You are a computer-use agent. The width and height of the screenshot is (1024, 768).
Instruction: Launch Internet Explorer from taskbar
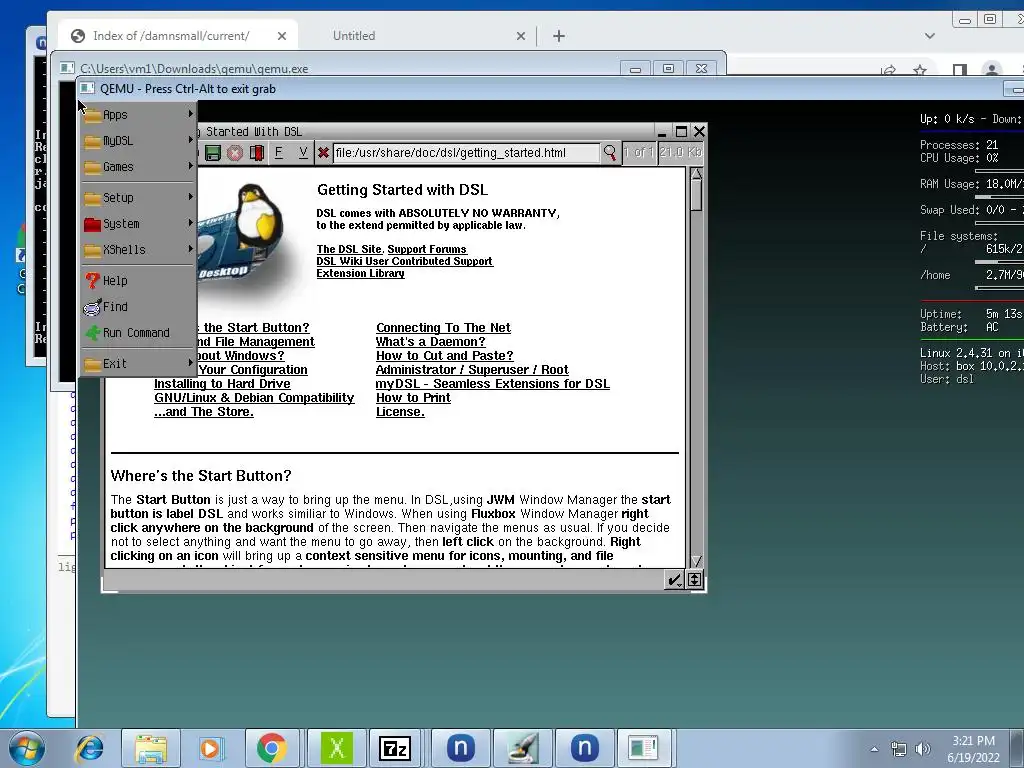(89, 748)
